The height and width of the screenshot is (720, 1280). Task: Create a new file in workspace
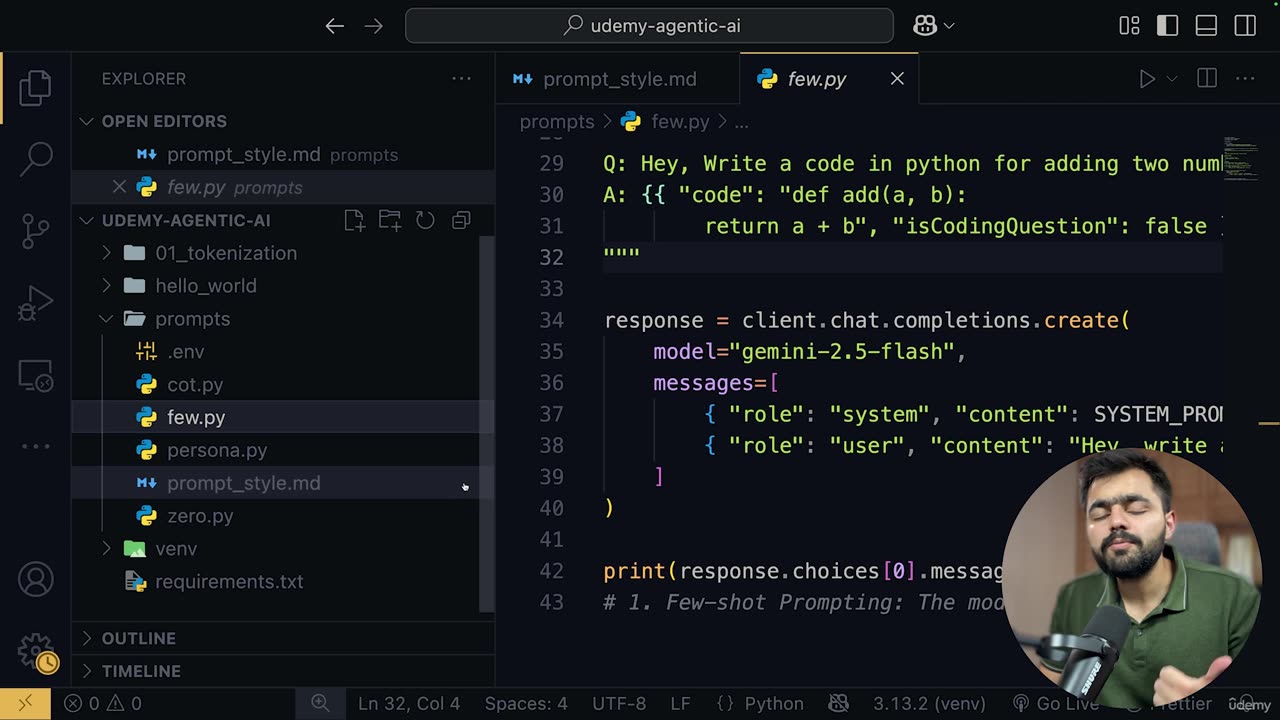[354, 220]
